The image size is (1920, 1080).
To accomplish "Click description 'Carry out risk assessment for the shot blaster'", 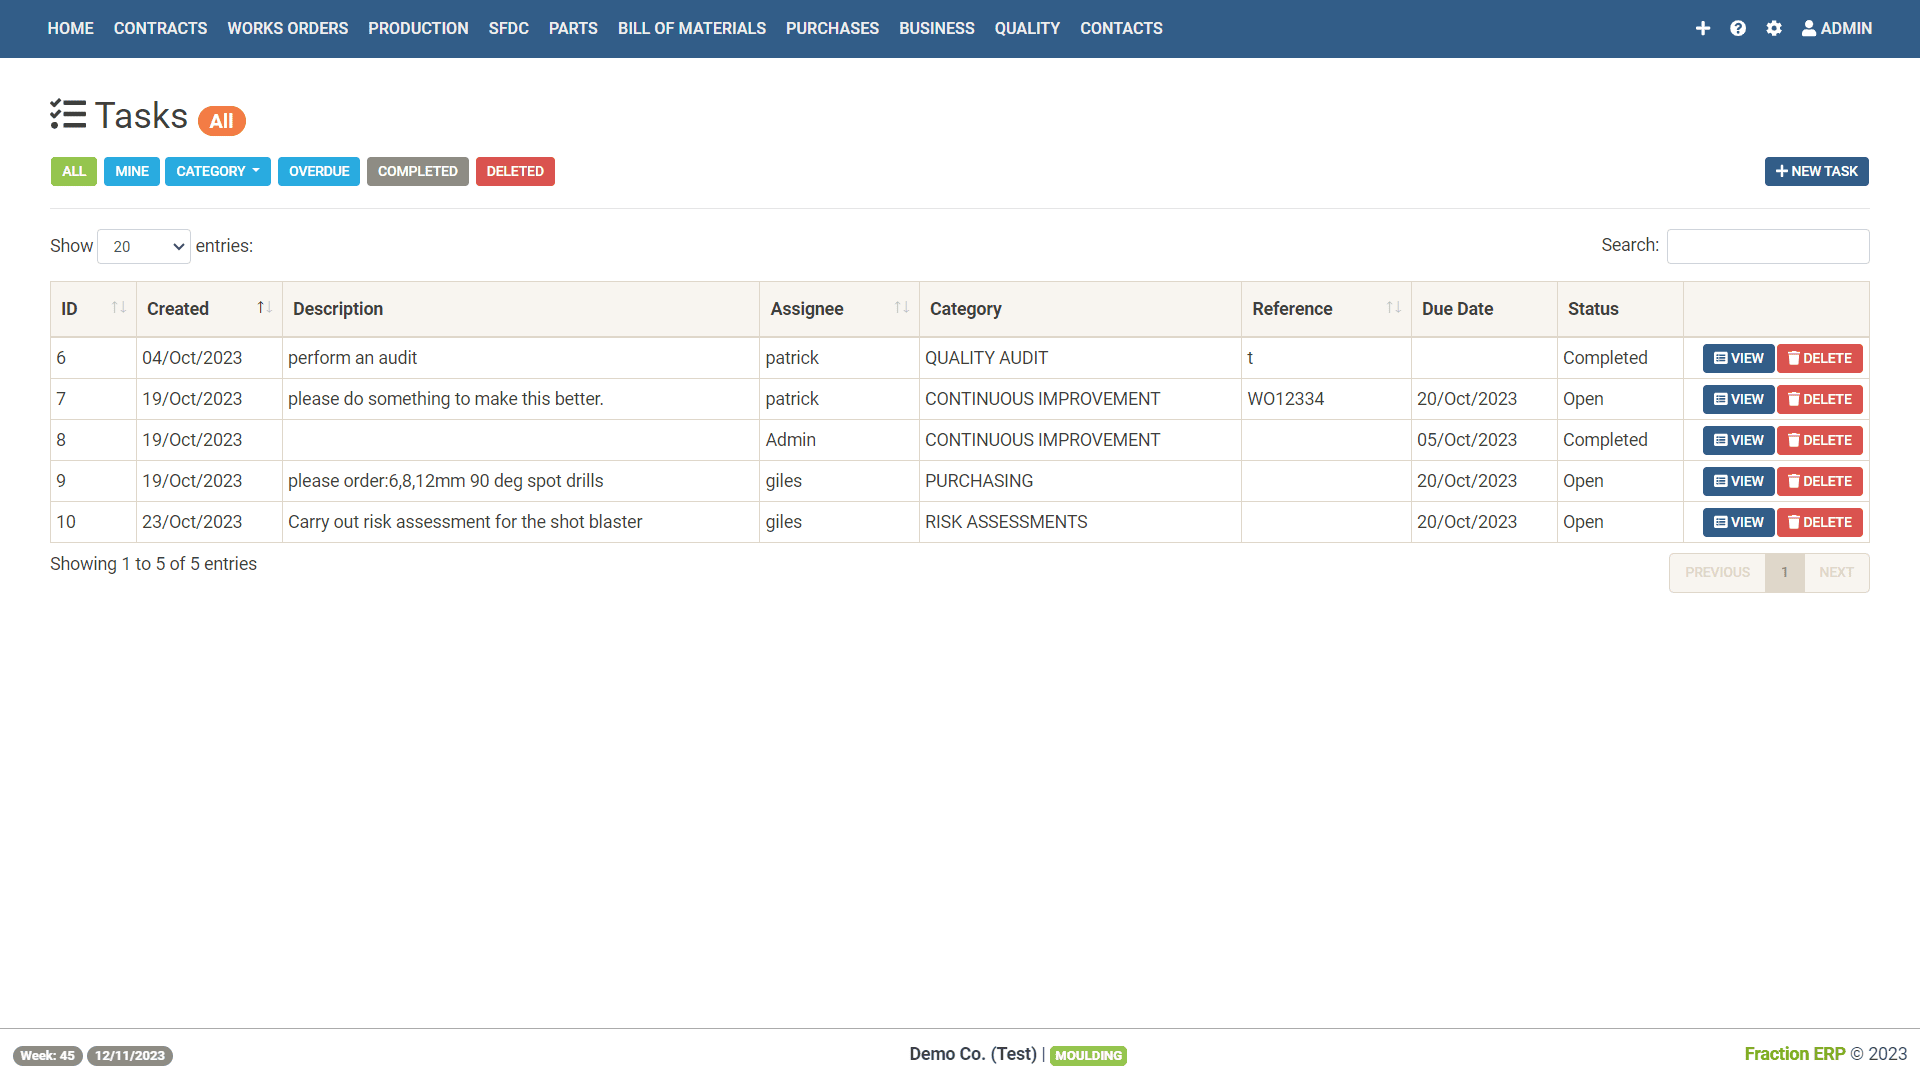I will click(465, 522).
